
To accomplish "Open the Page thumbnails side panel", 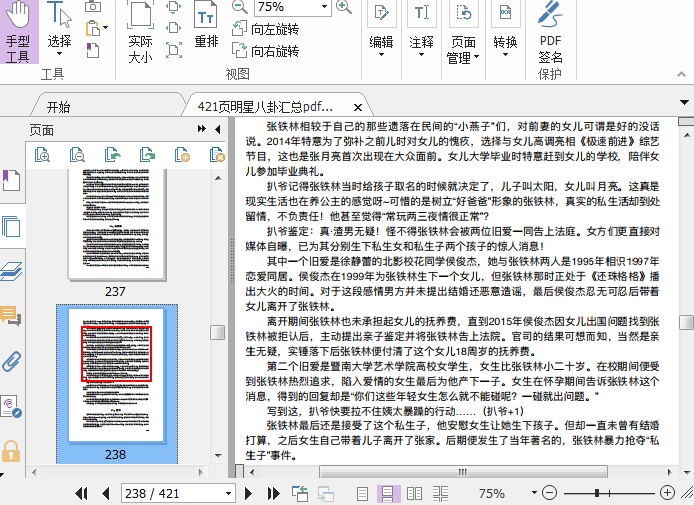I will 11,226.
